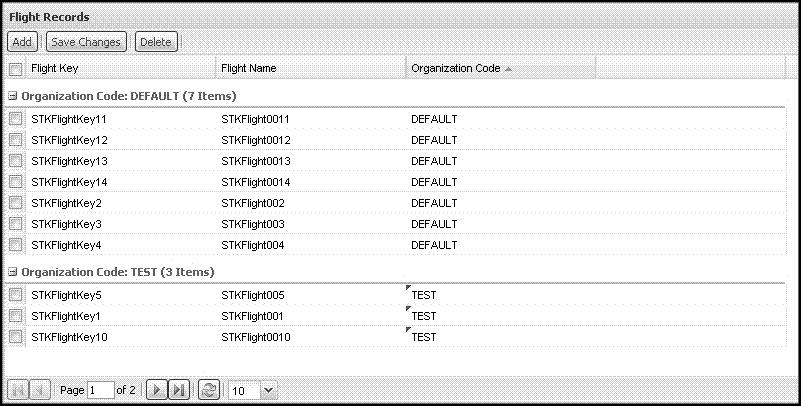Collapse the Organization Code: DEFAULT group
Screen dimensions: 801x406
(13, 95)
